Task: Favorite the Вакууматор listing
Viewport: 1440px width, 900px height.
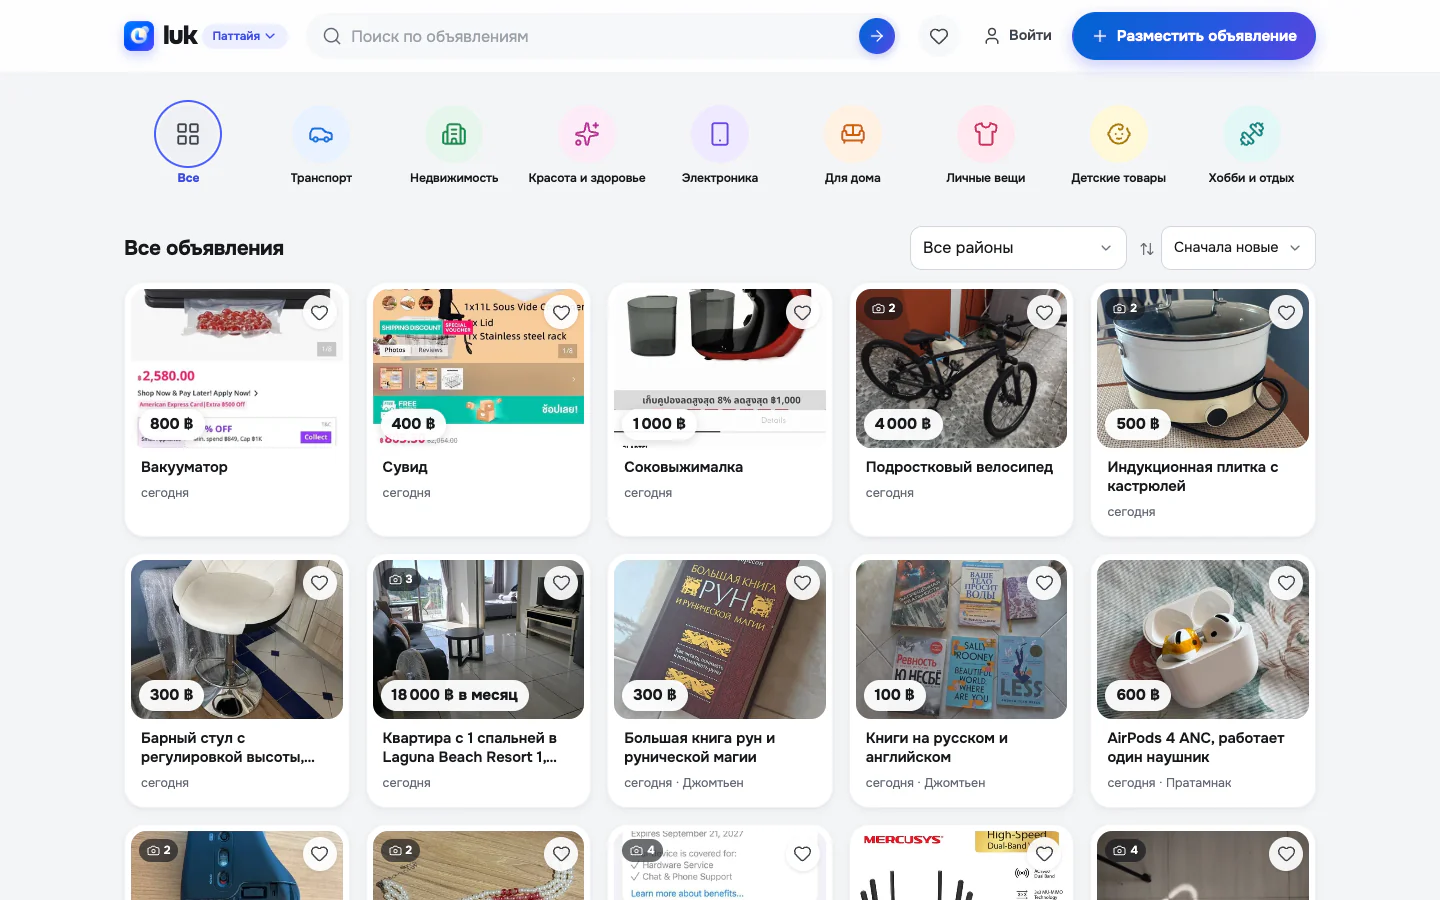Action: (319, 313)
